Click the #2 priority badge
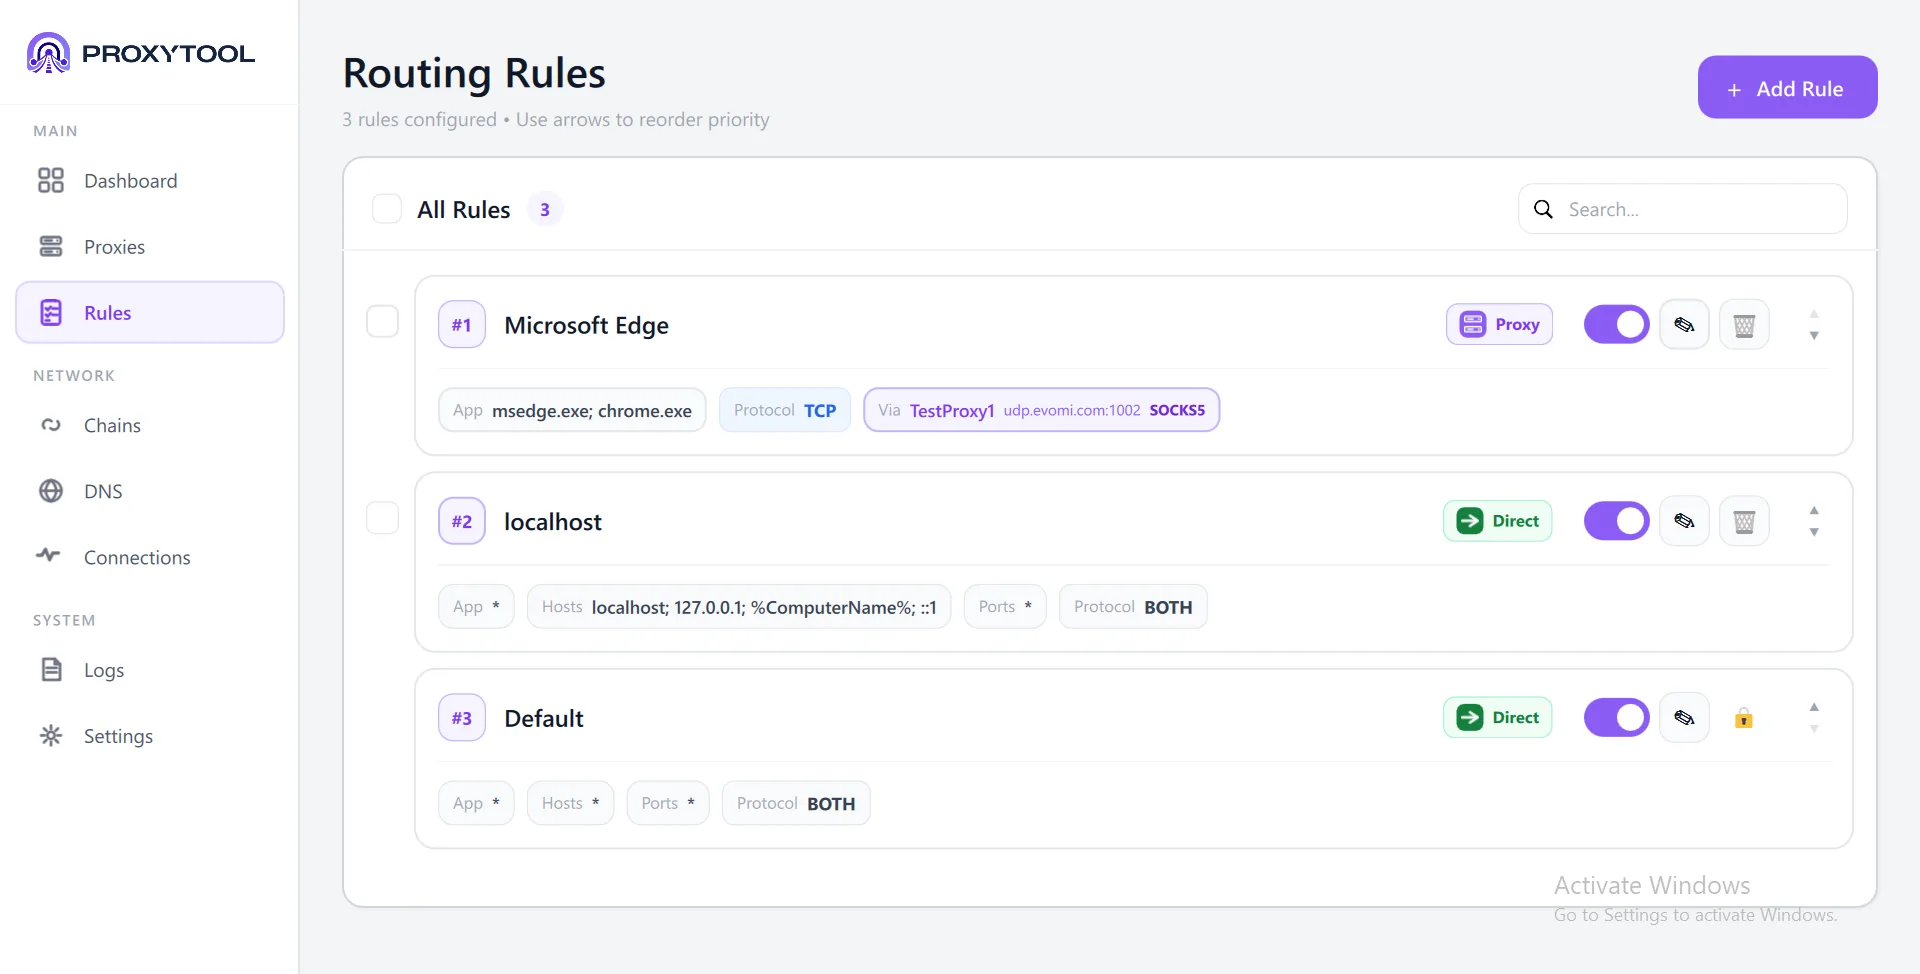This screenshot has height=974, width=1920. click(x=462, y=521)
